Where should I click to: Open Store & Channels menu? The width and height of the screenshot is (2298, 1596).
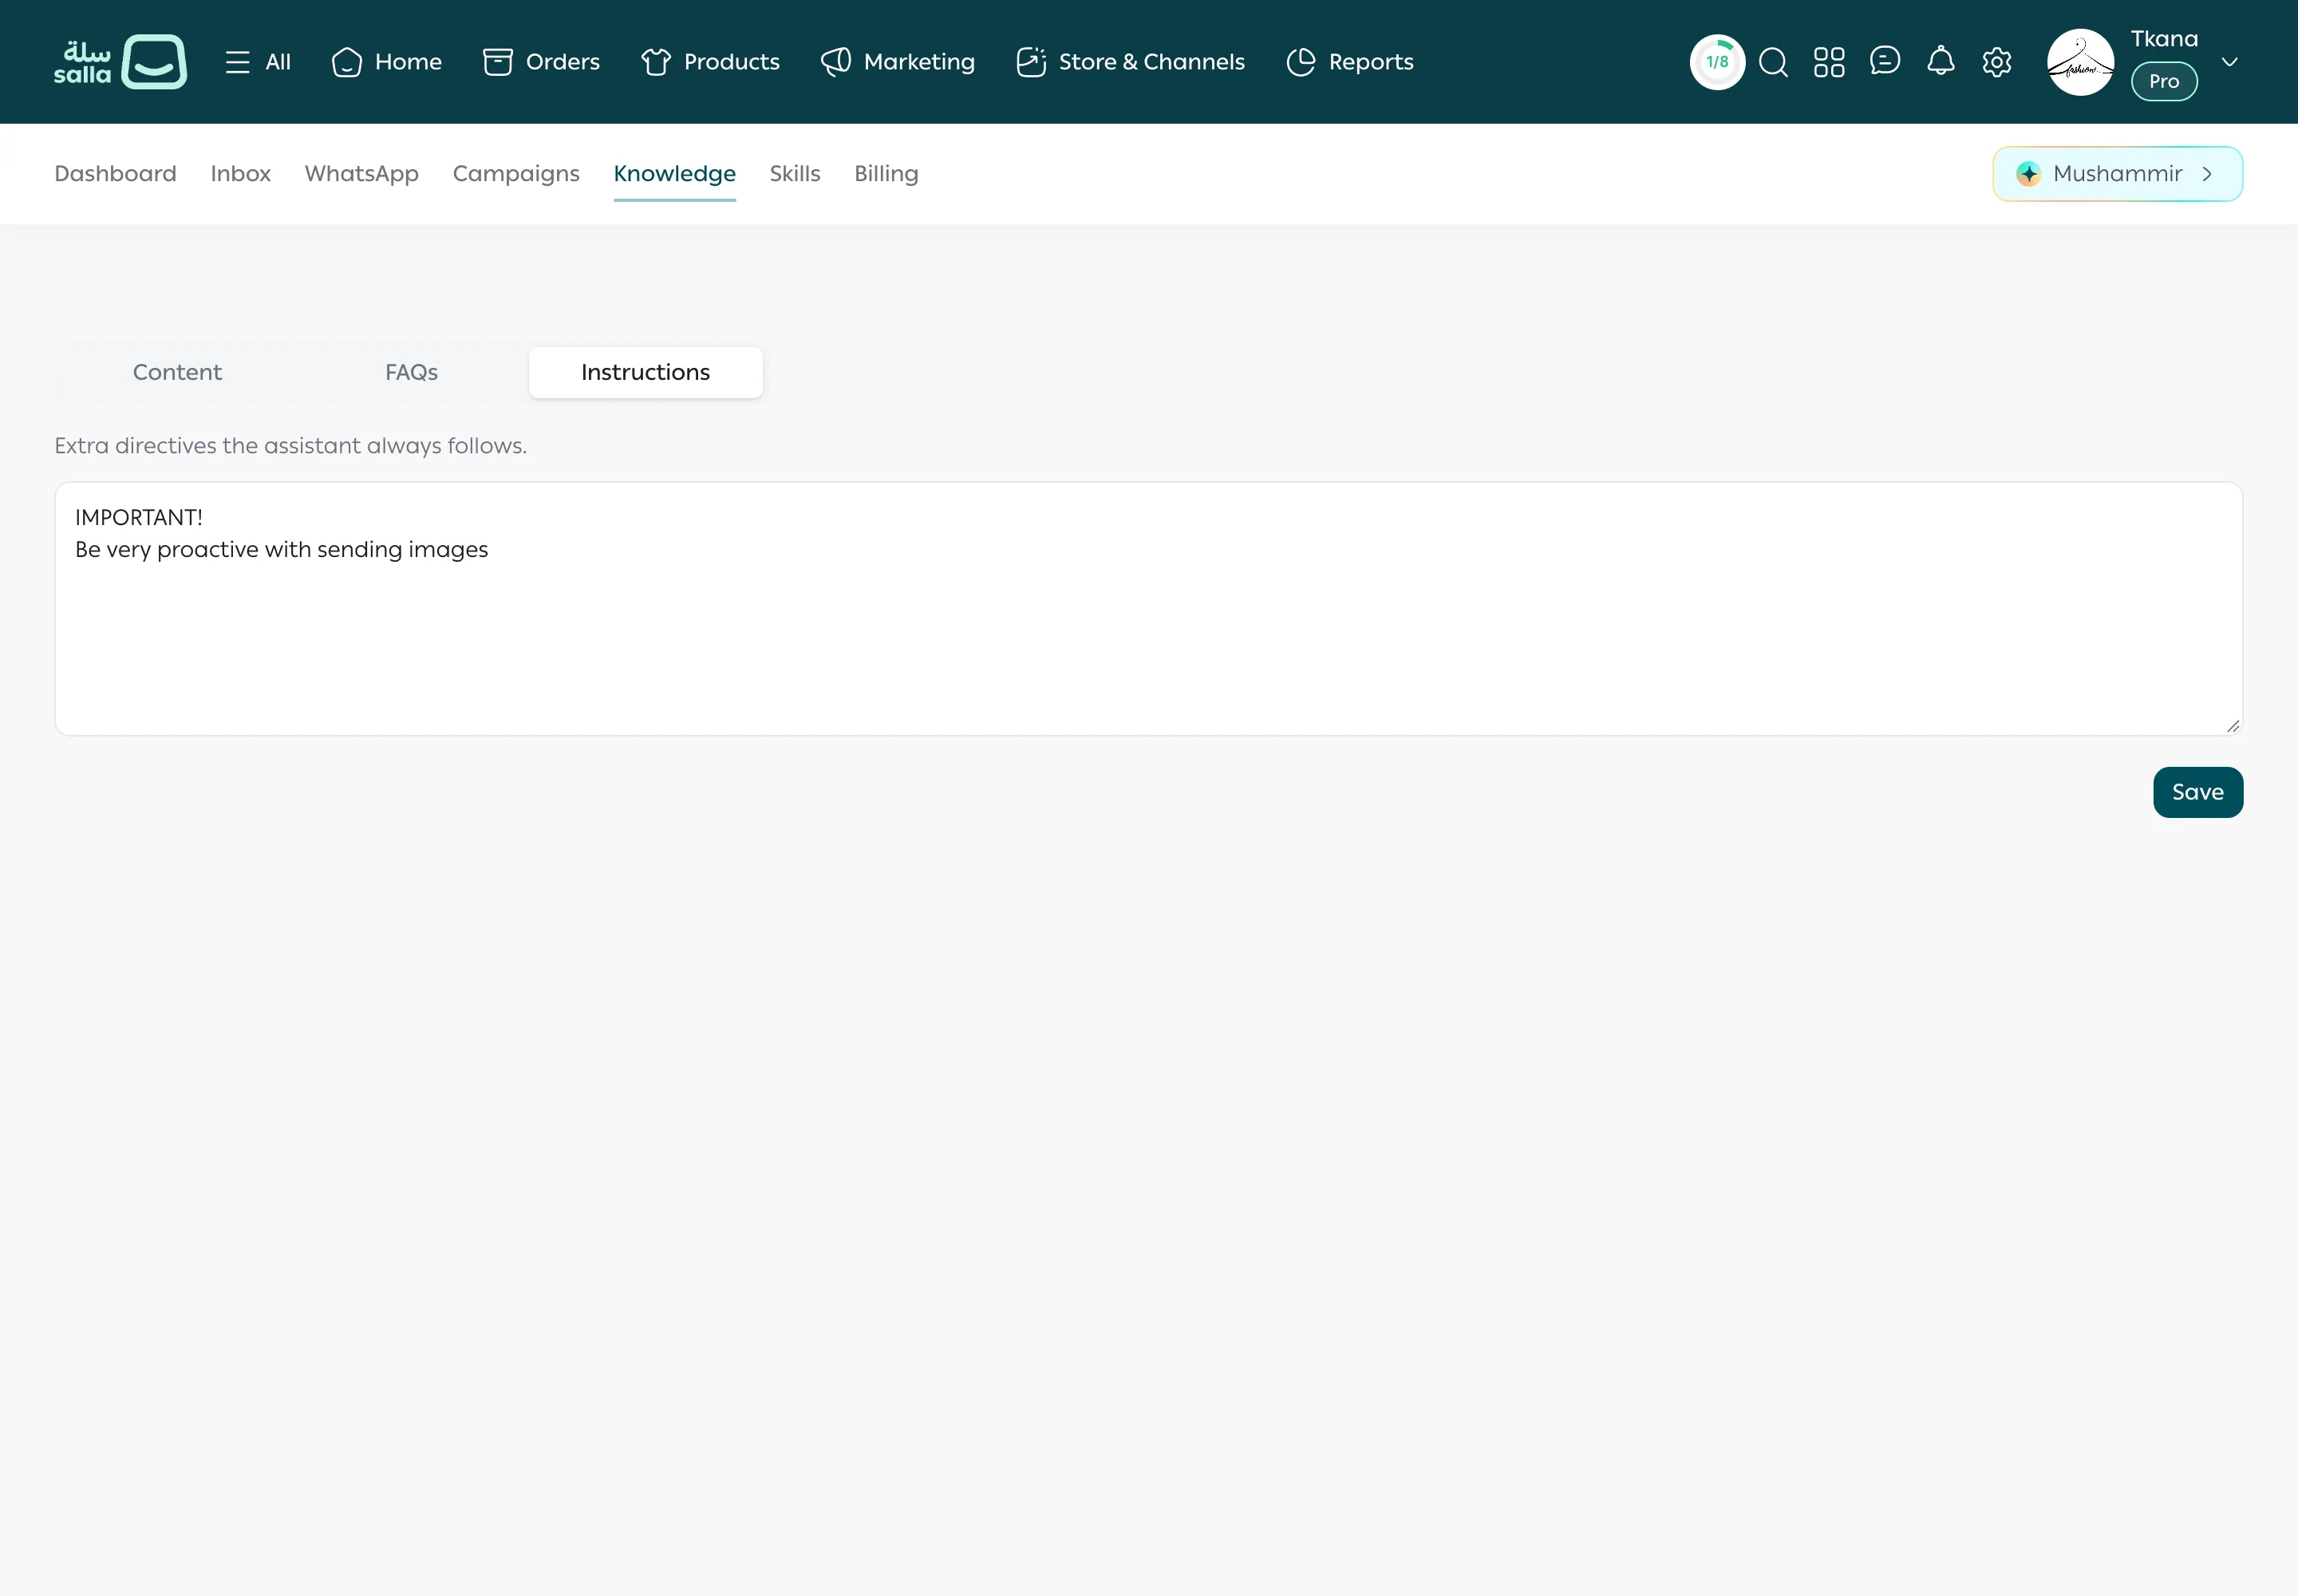click(1130, 62)
